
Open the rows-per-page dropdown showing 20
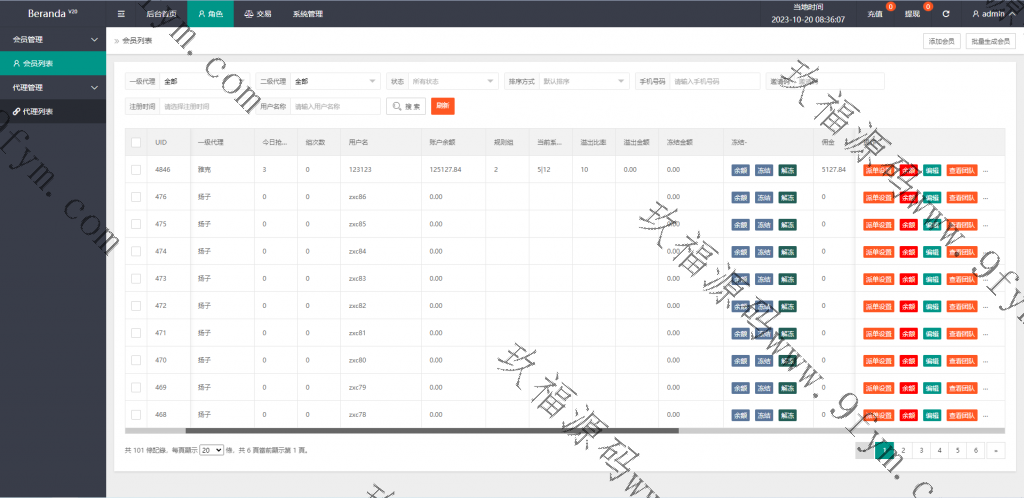(211, 451)
